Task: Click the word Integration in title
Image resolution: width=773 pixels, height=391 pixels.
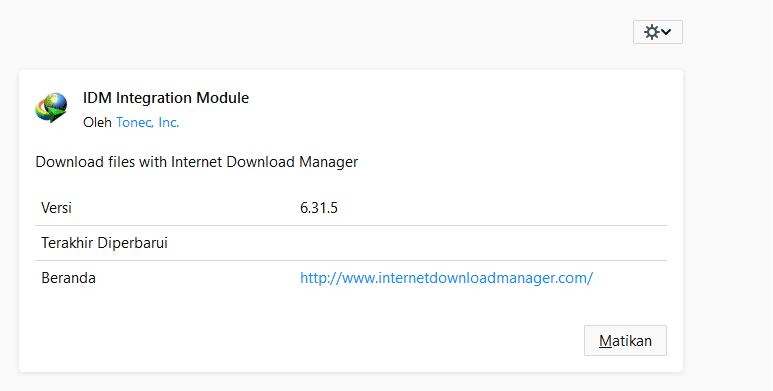Action: (x=154, y=98)
